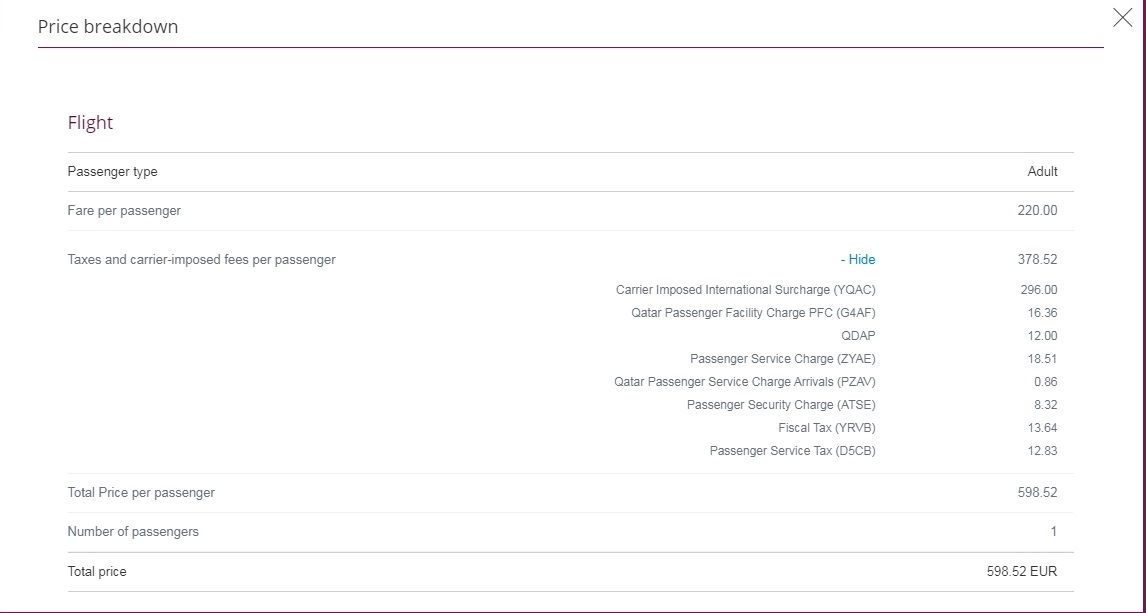Select Passenger Service Tax (D5CB) row

pos(792,451)
